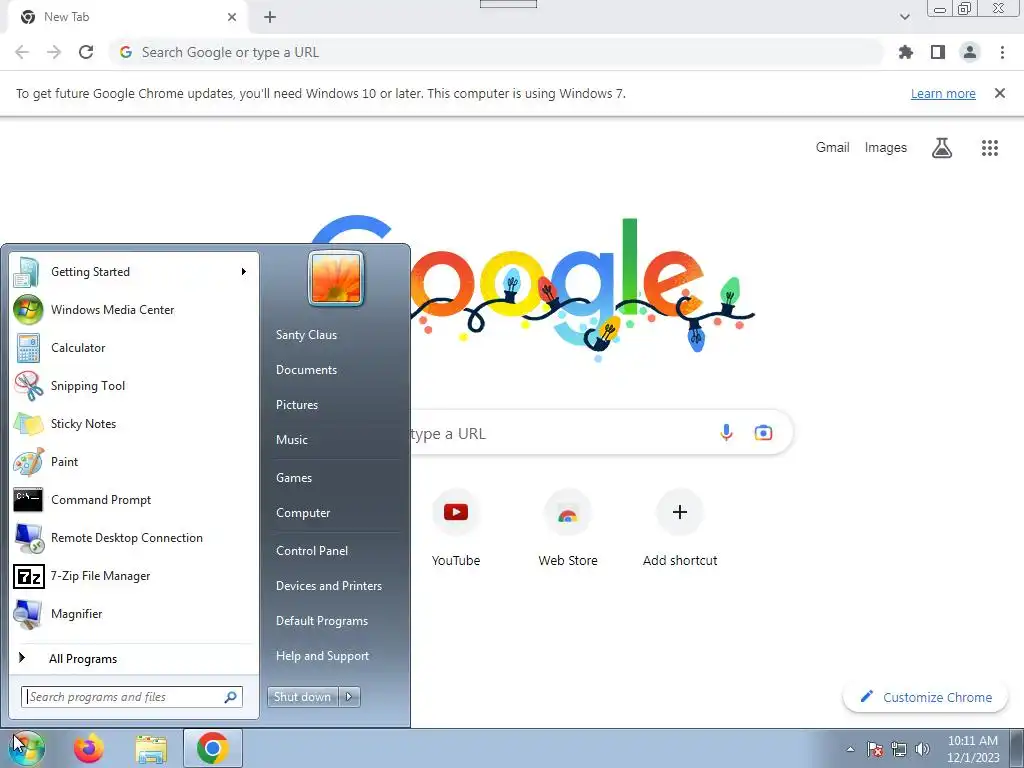Expand Getting Started submenu arrow
Viewport: 1024px width, 768px height.
click(x=244, y=272)
